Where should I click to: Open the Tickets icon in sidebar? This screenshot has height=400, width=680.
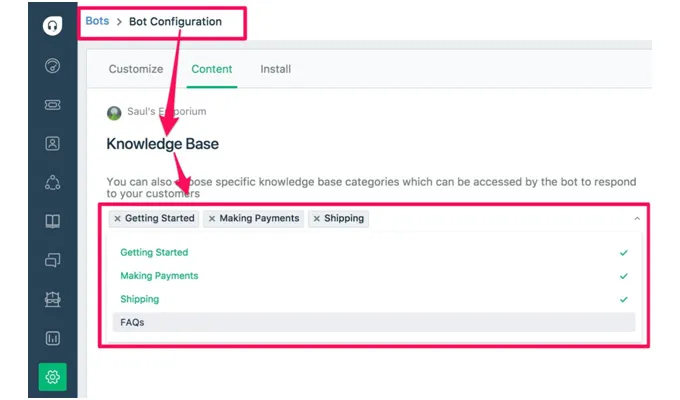click(53, 104)
